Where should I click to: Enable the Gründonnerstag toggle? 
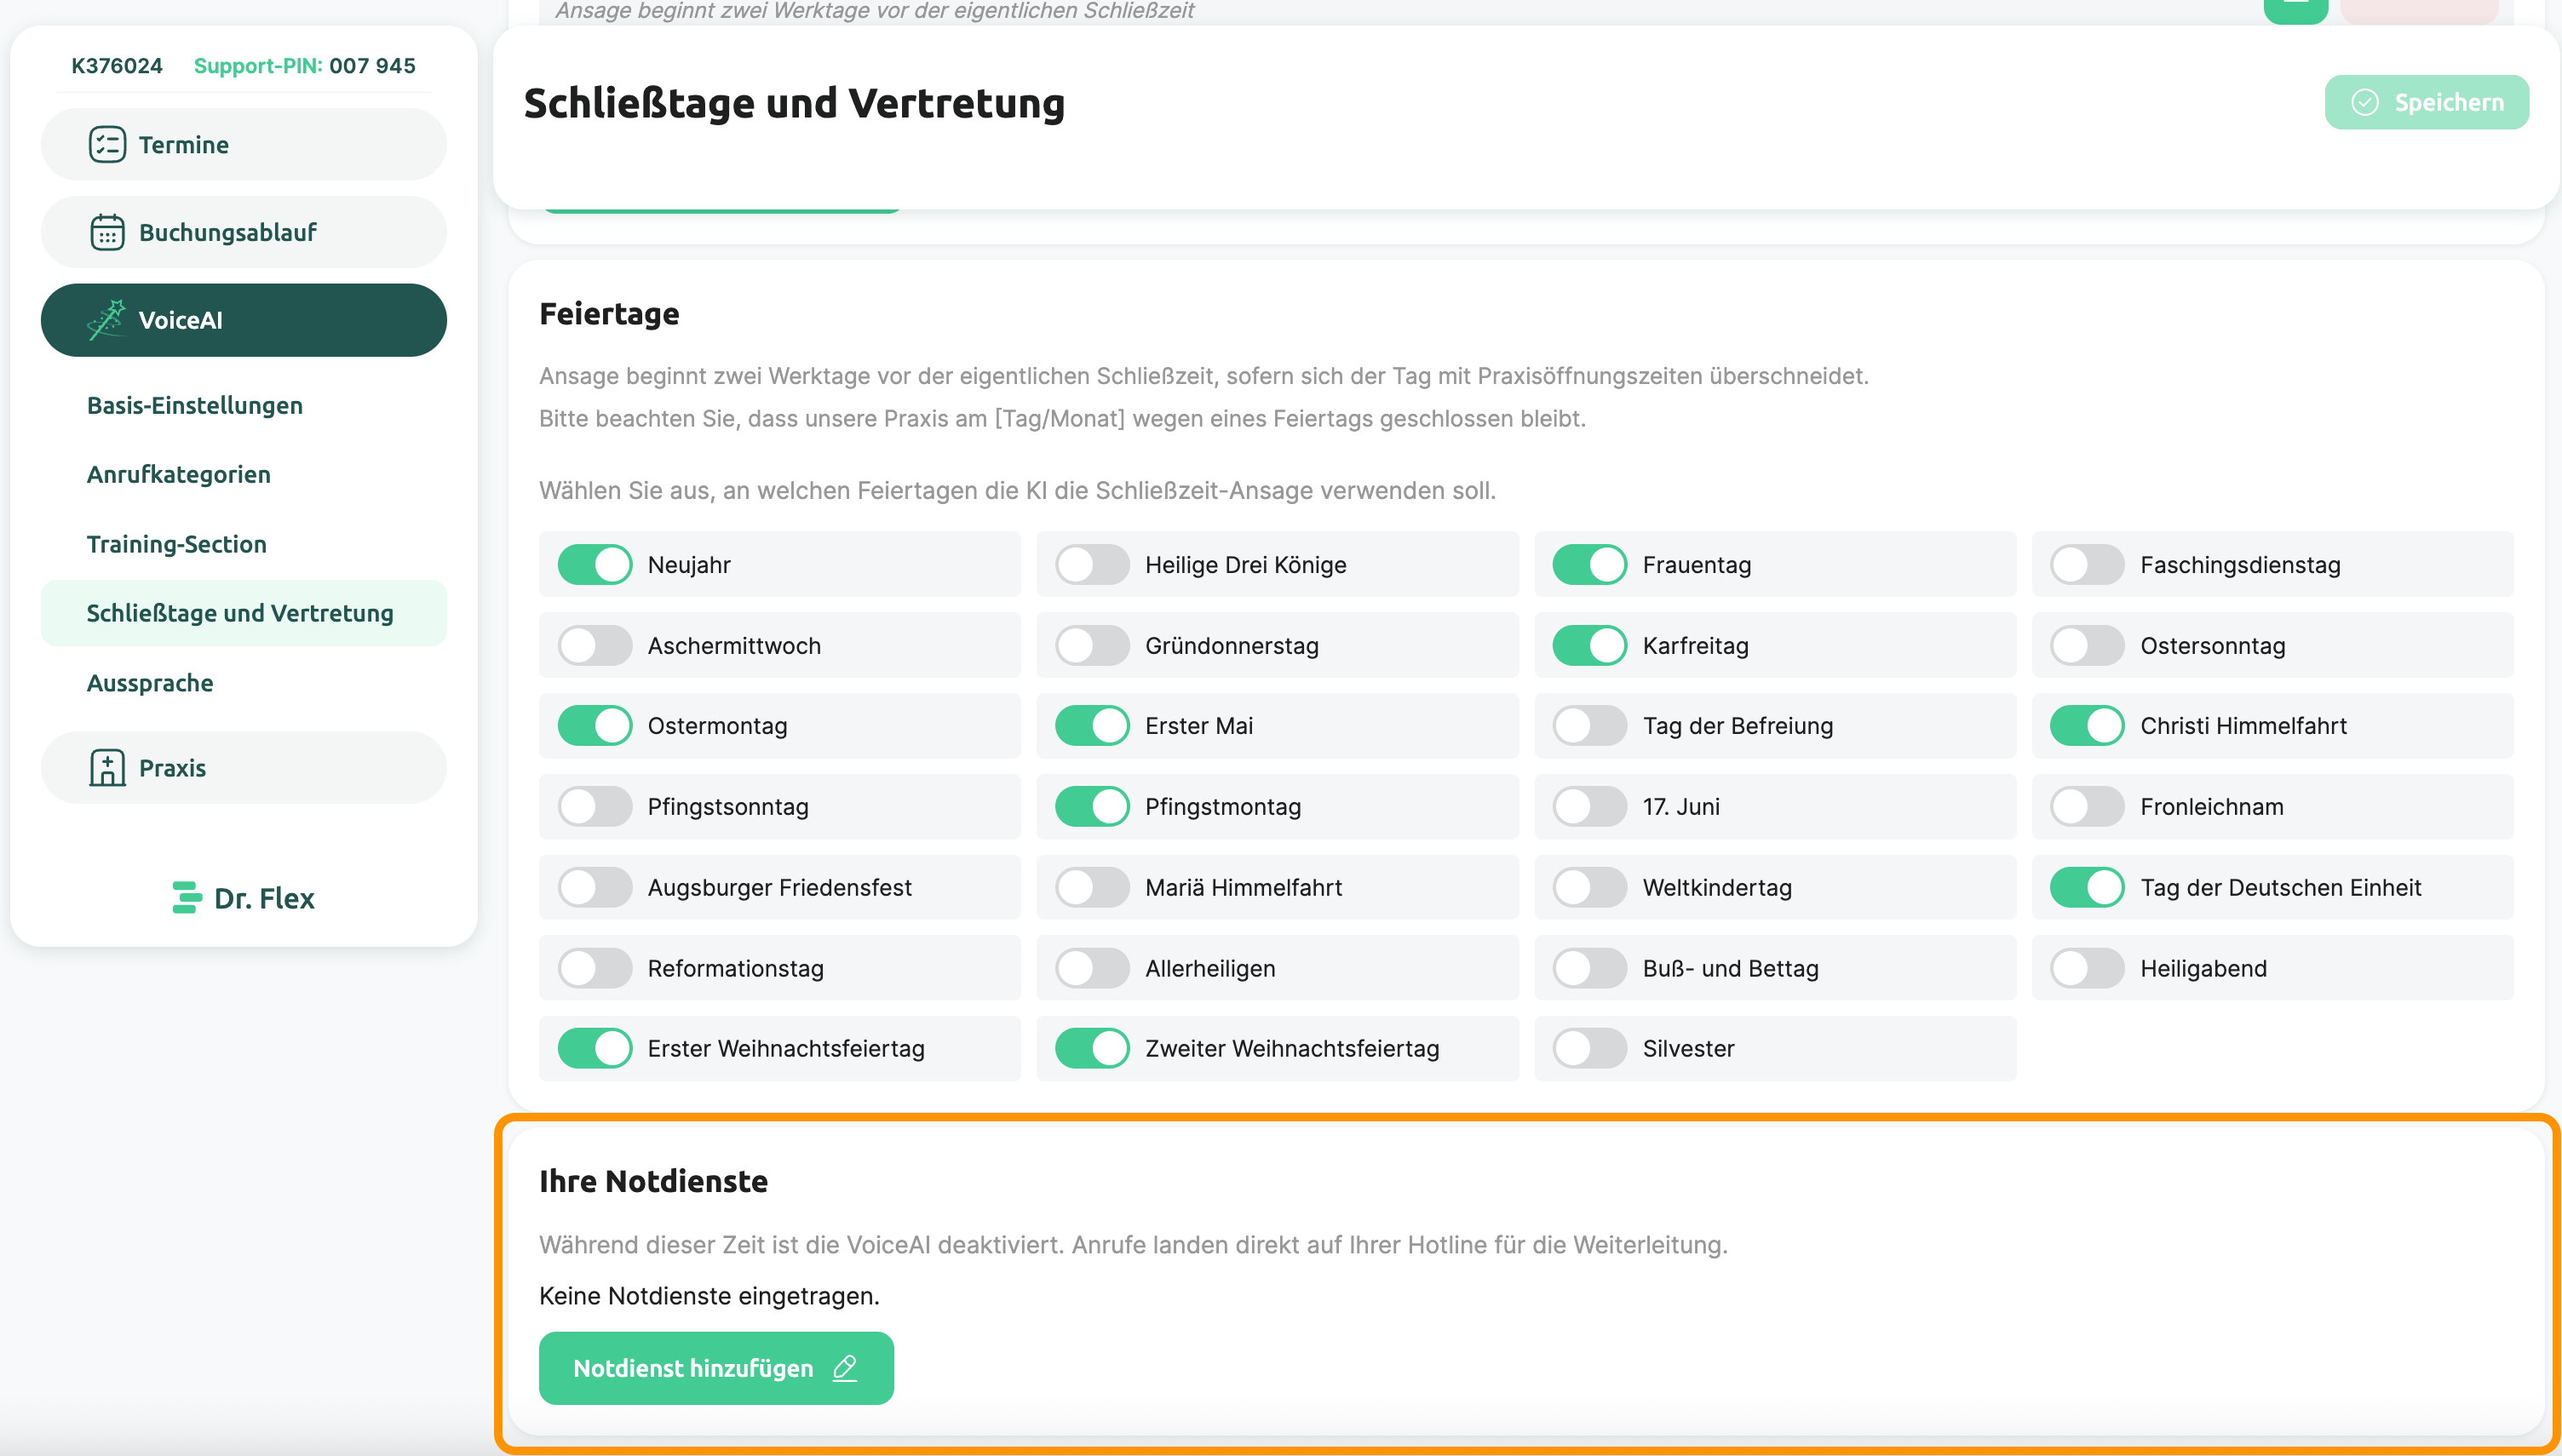click(1092, 645)
